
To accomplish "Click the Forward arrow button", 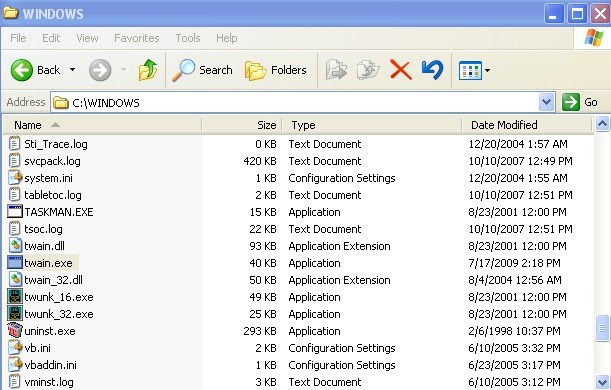I will pyautogui.click(x=100, y=70).
